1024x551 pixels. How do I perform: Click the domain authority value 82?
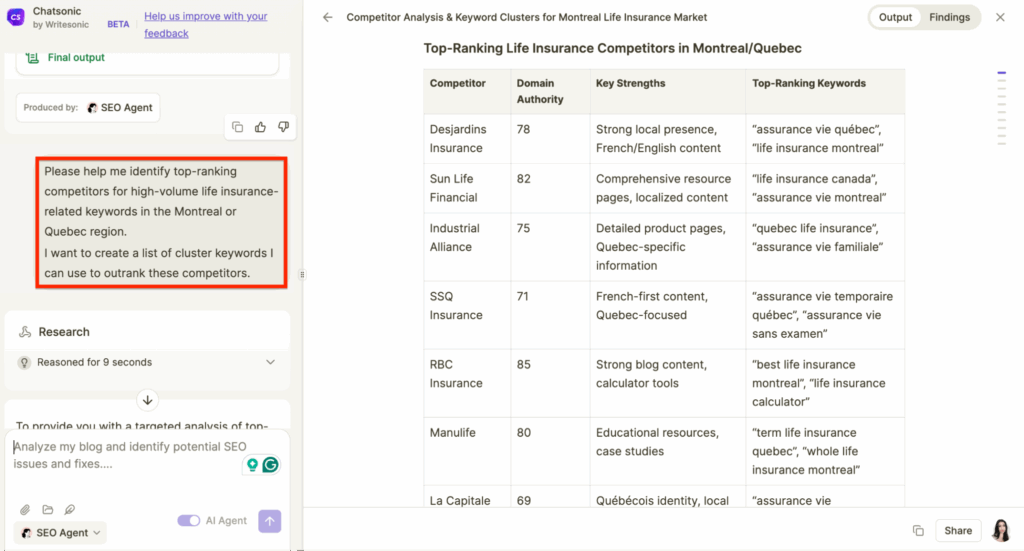tap(524, 179)
